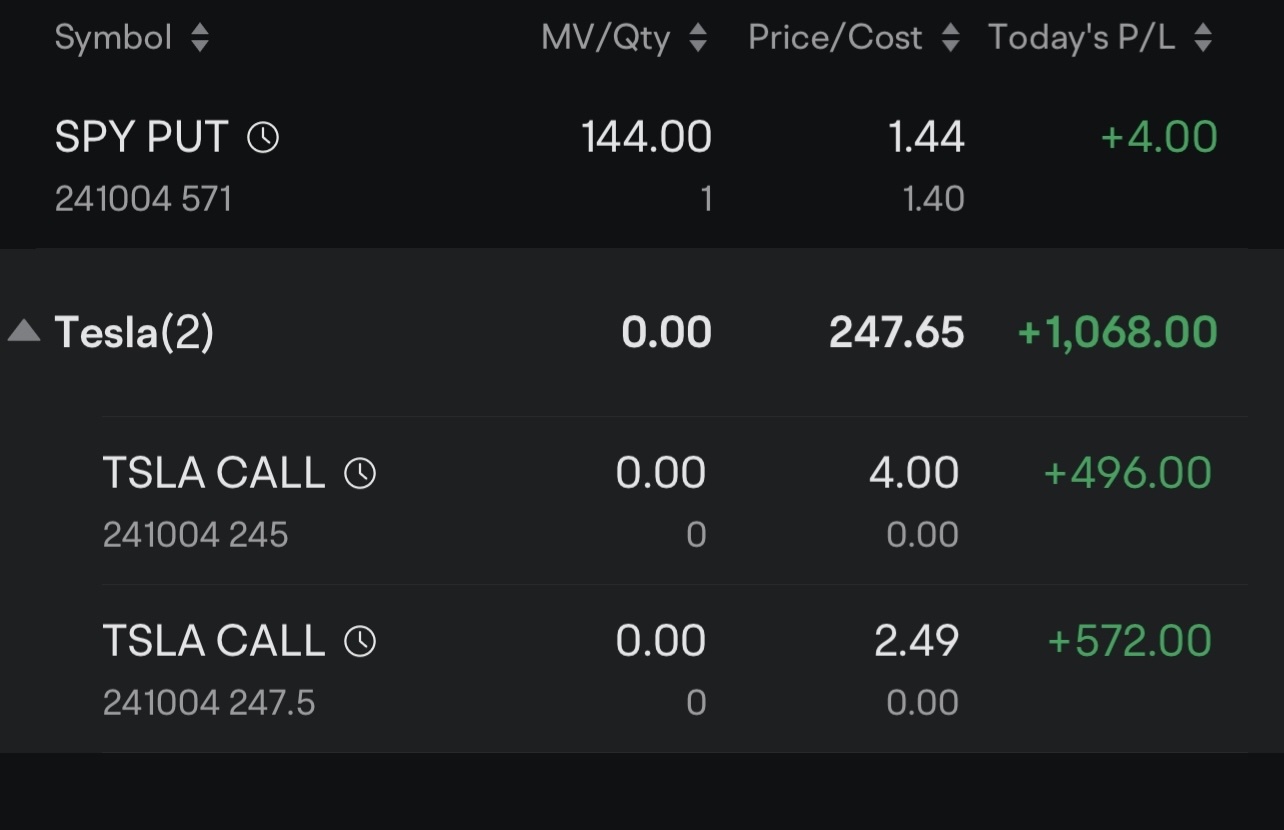Open TSLA CALL 241004 245 label
The image size is (1284, 830).
click(x=214, y=473)
